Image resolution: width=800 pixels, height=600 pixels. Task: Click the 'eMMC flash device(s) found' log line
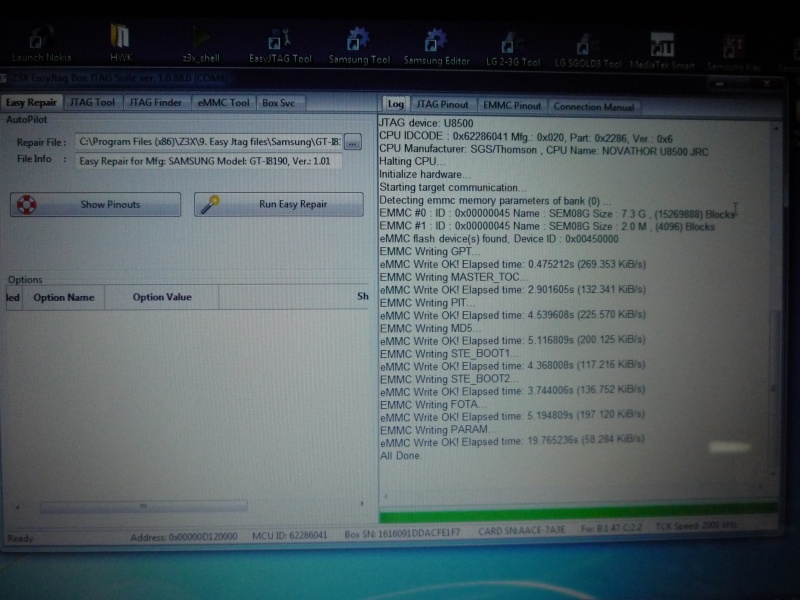pos(499,239)
